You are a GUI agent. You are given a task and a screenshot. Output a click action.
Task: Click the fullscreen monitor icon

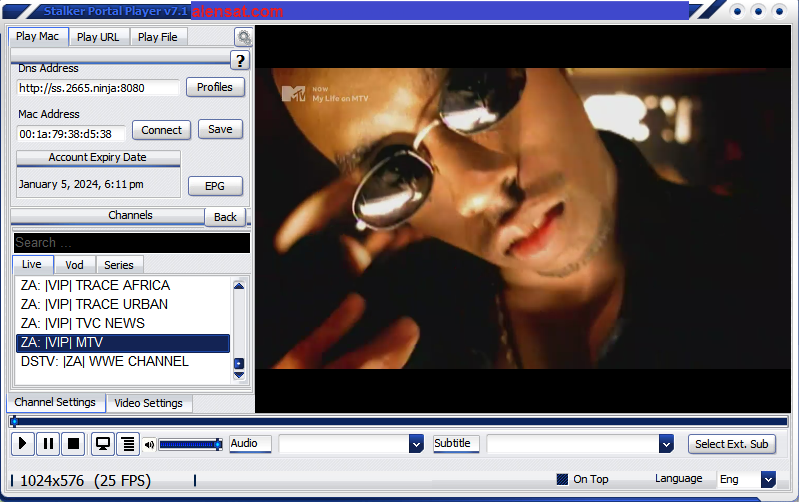[102, 443]
